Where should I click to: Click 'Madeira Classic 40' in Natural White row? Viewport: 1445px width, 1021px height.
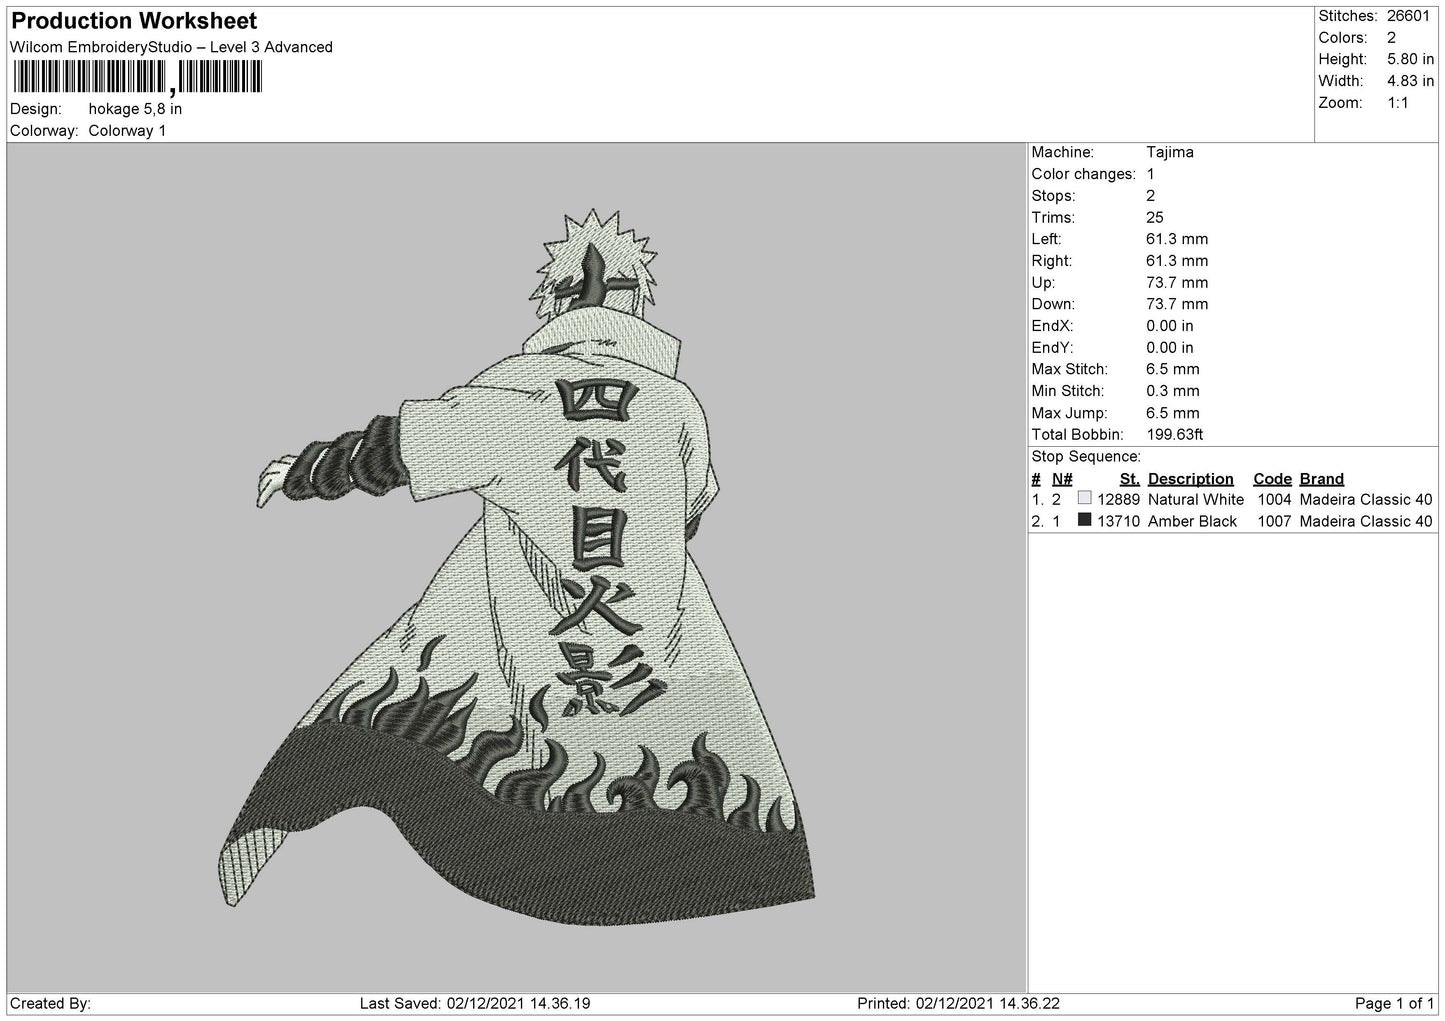(1366, 499)
